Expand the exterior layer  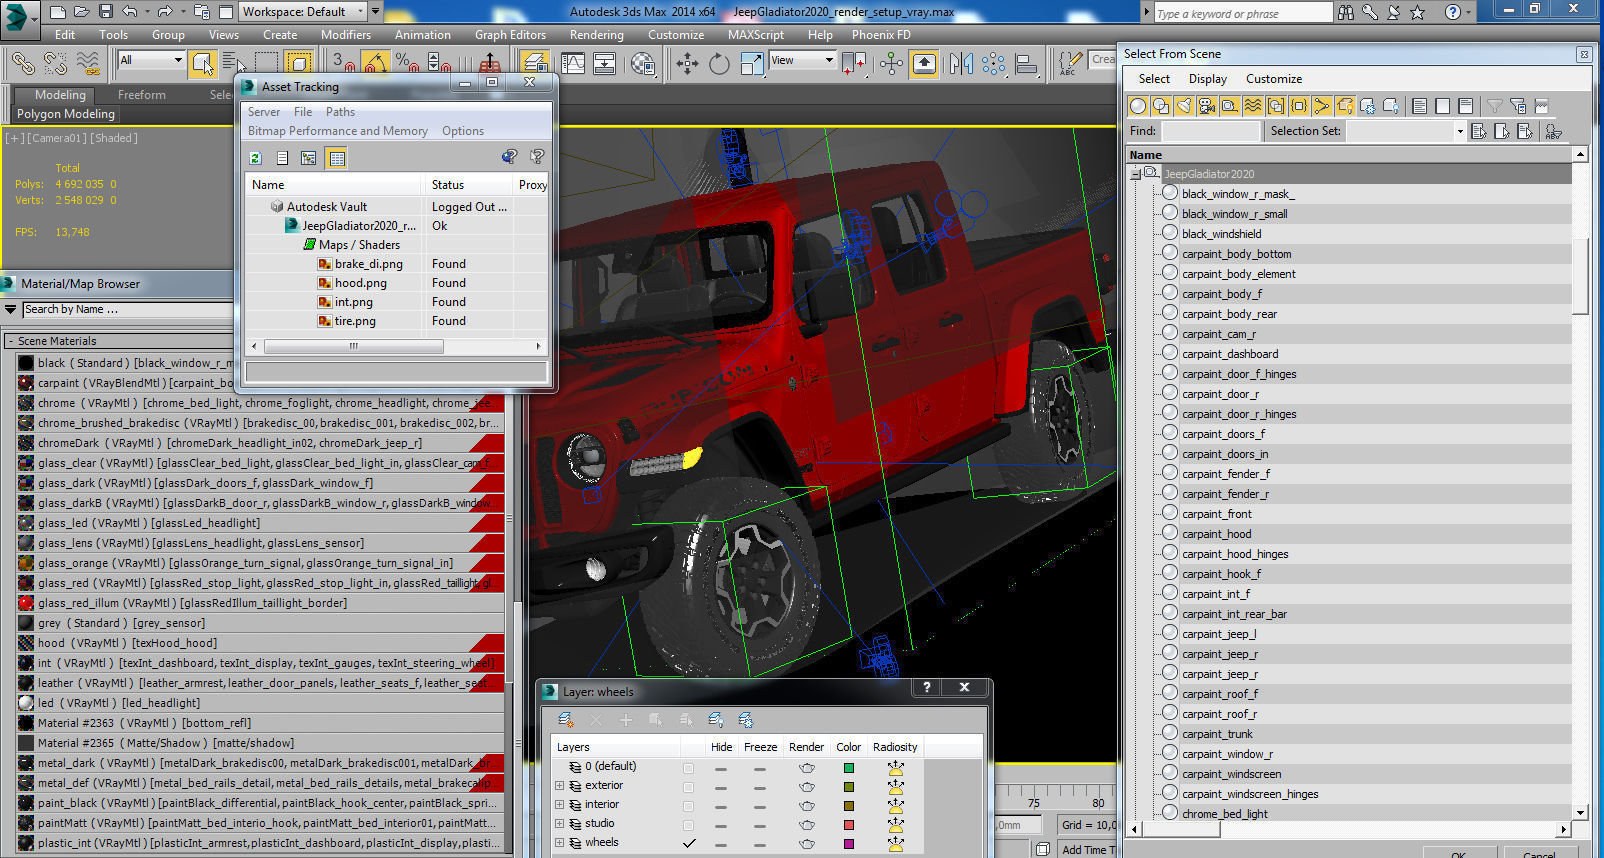[x=560, y=786]
